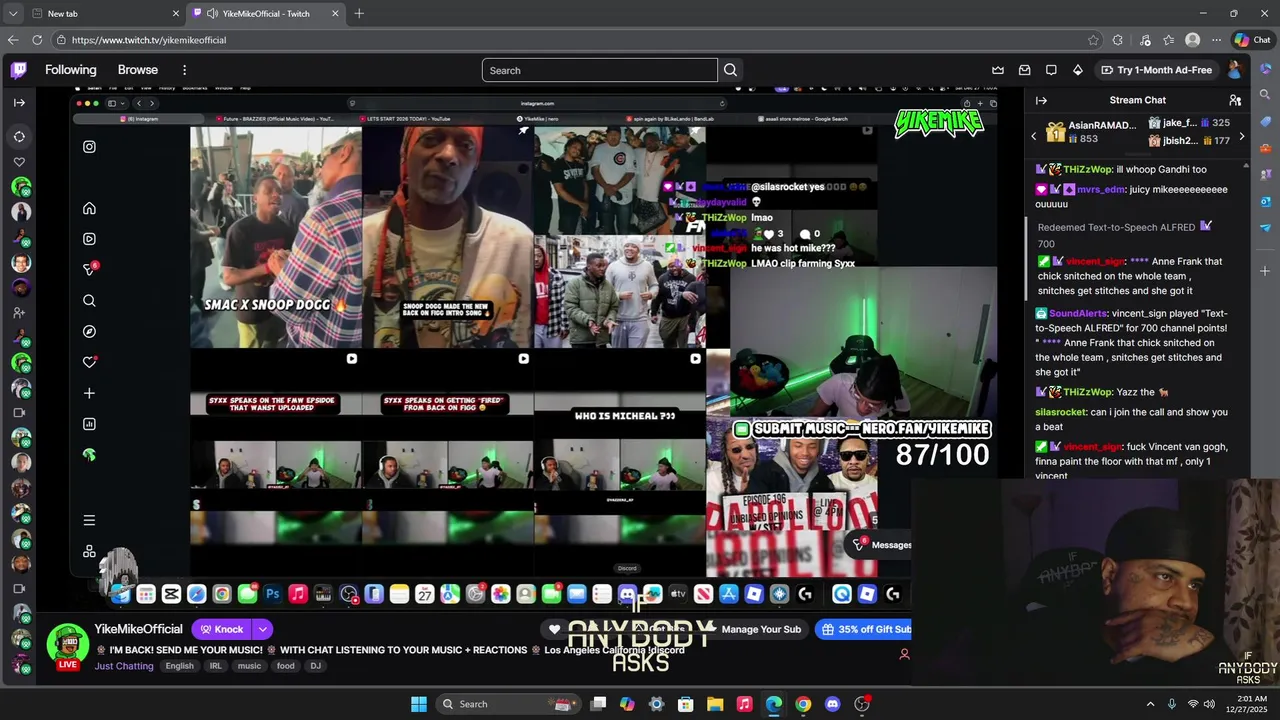Open the media control music icon
This screenshot has height=720, width=1280.
[x=1144, y=40]
